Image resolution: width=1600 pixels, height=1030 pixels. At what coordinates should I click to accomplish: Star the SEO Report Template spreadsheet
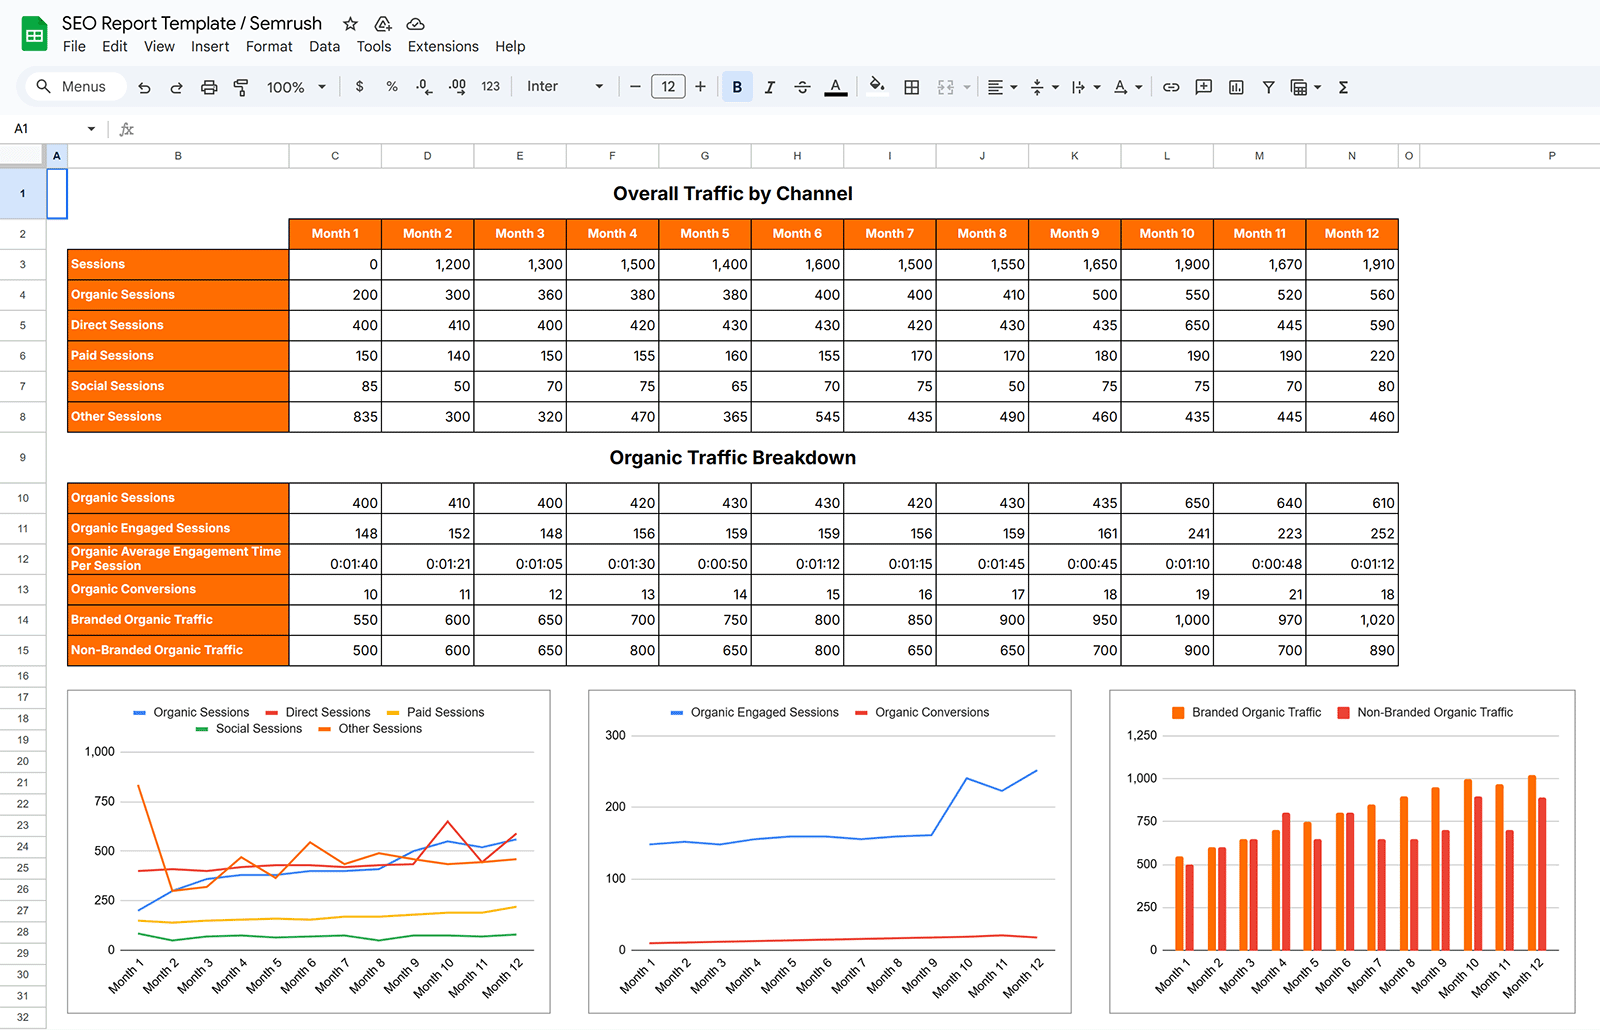click(x=349, y=23)
